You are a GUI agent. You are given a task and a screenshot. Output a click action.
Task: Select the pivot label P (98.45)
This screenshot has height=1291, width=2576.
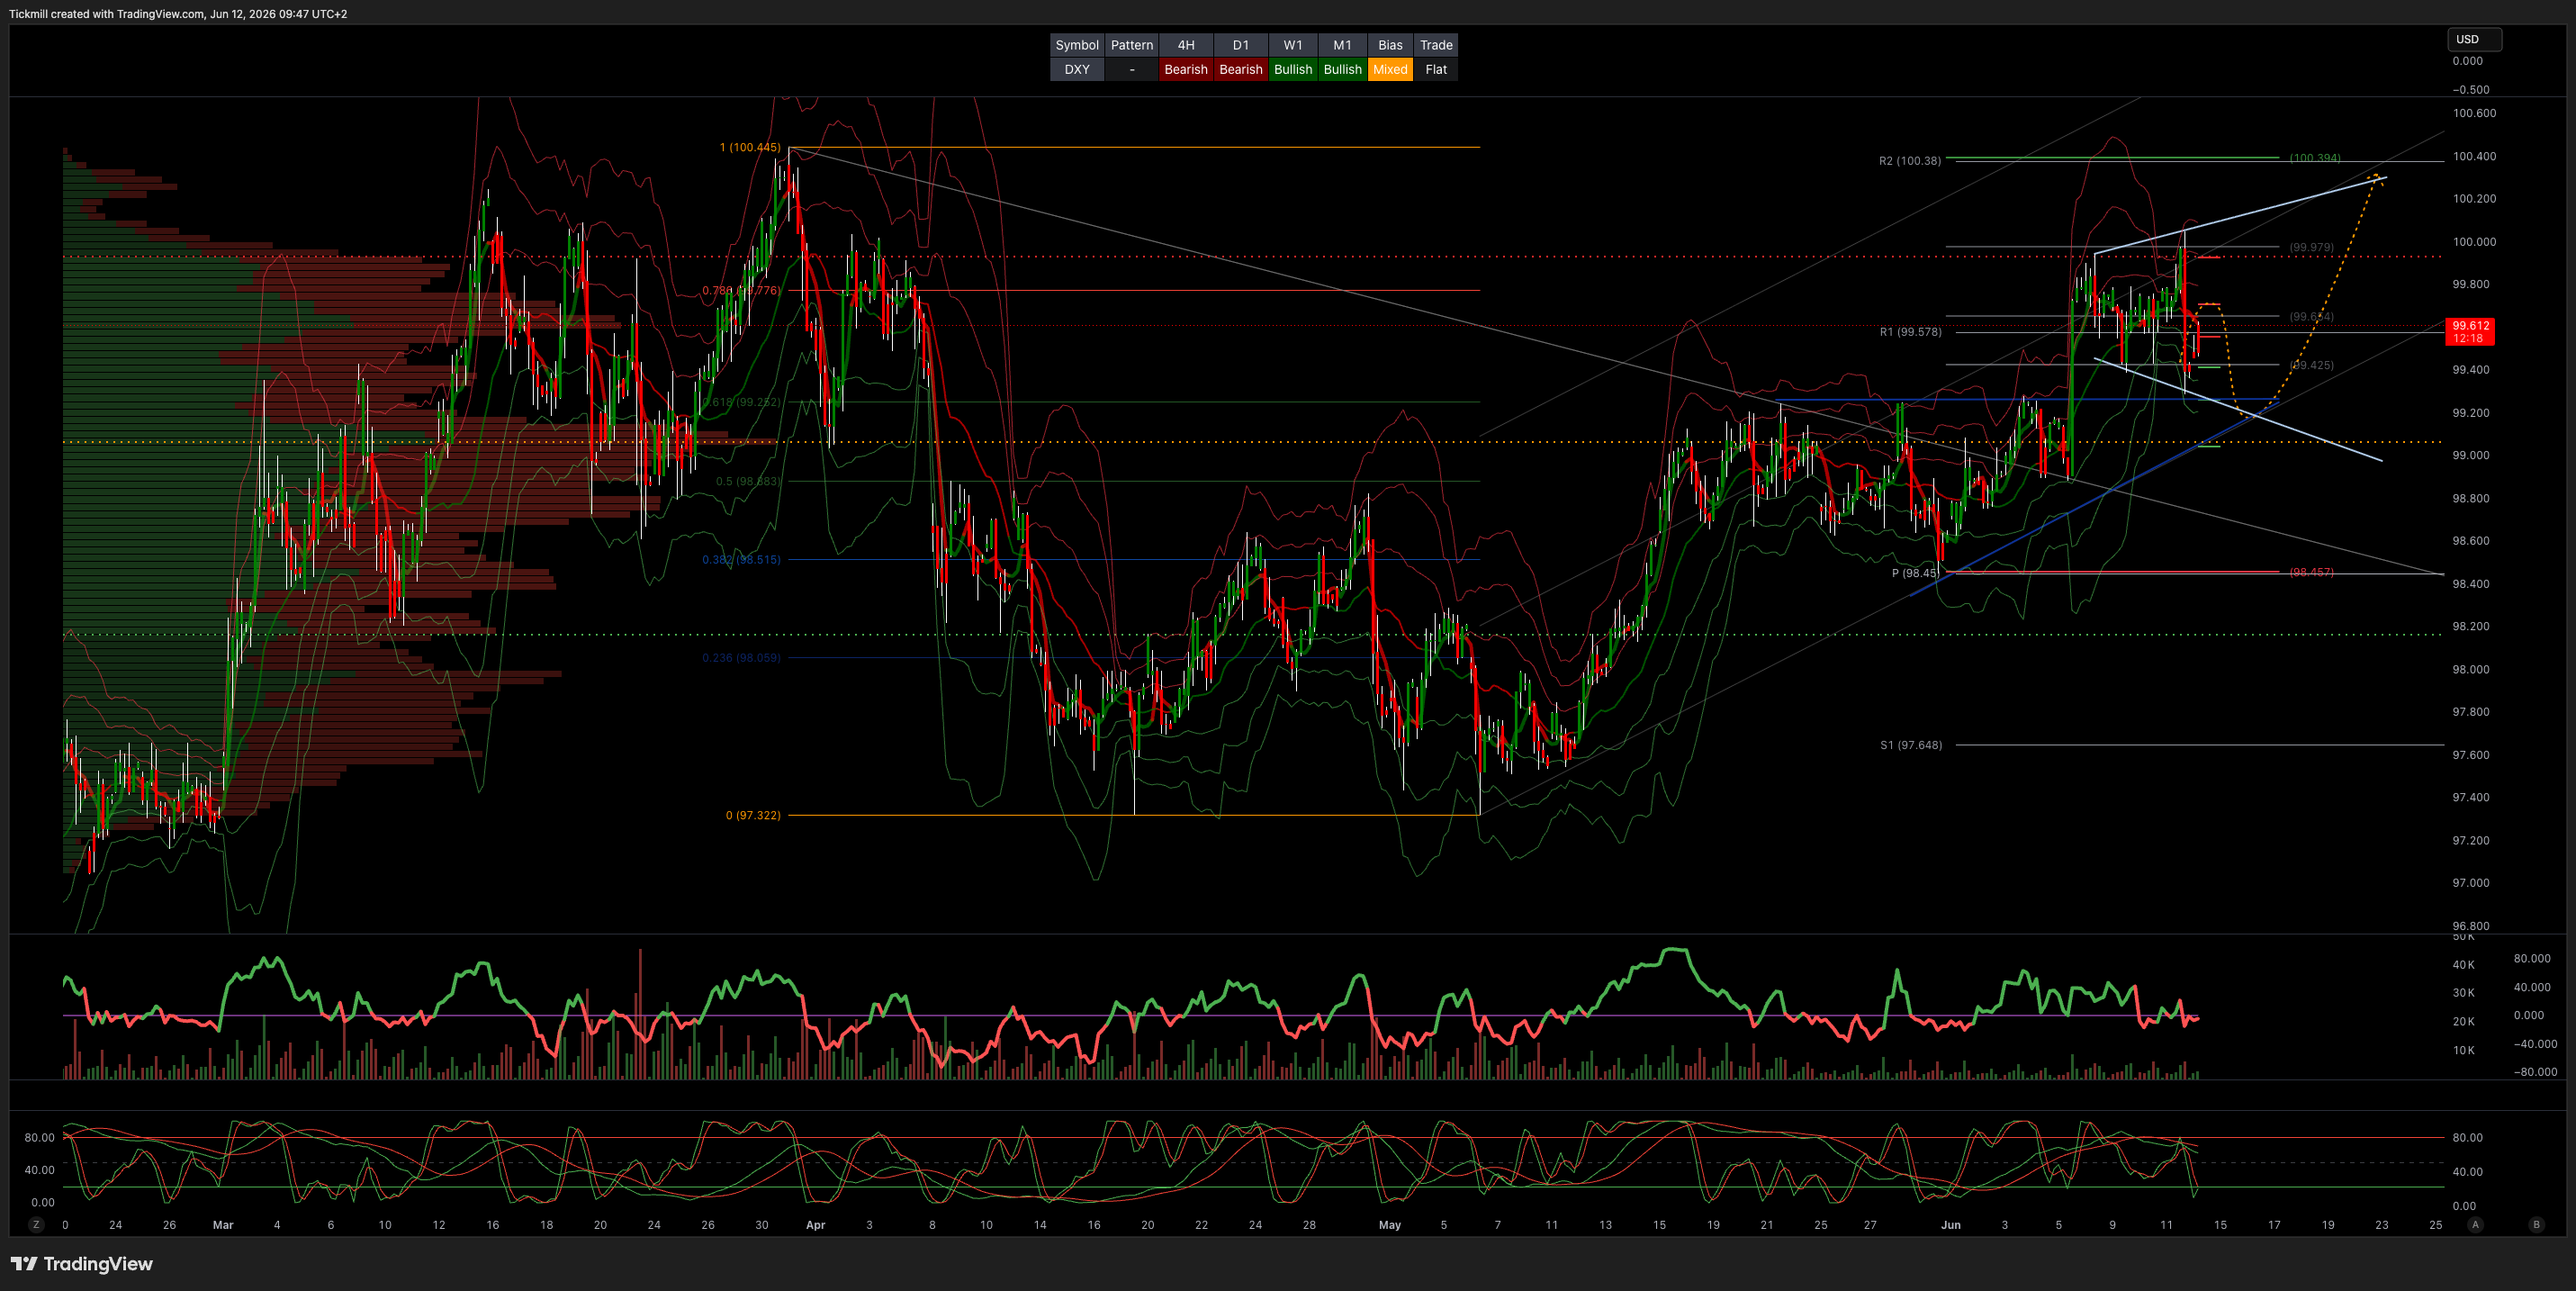pos(1914,573)
